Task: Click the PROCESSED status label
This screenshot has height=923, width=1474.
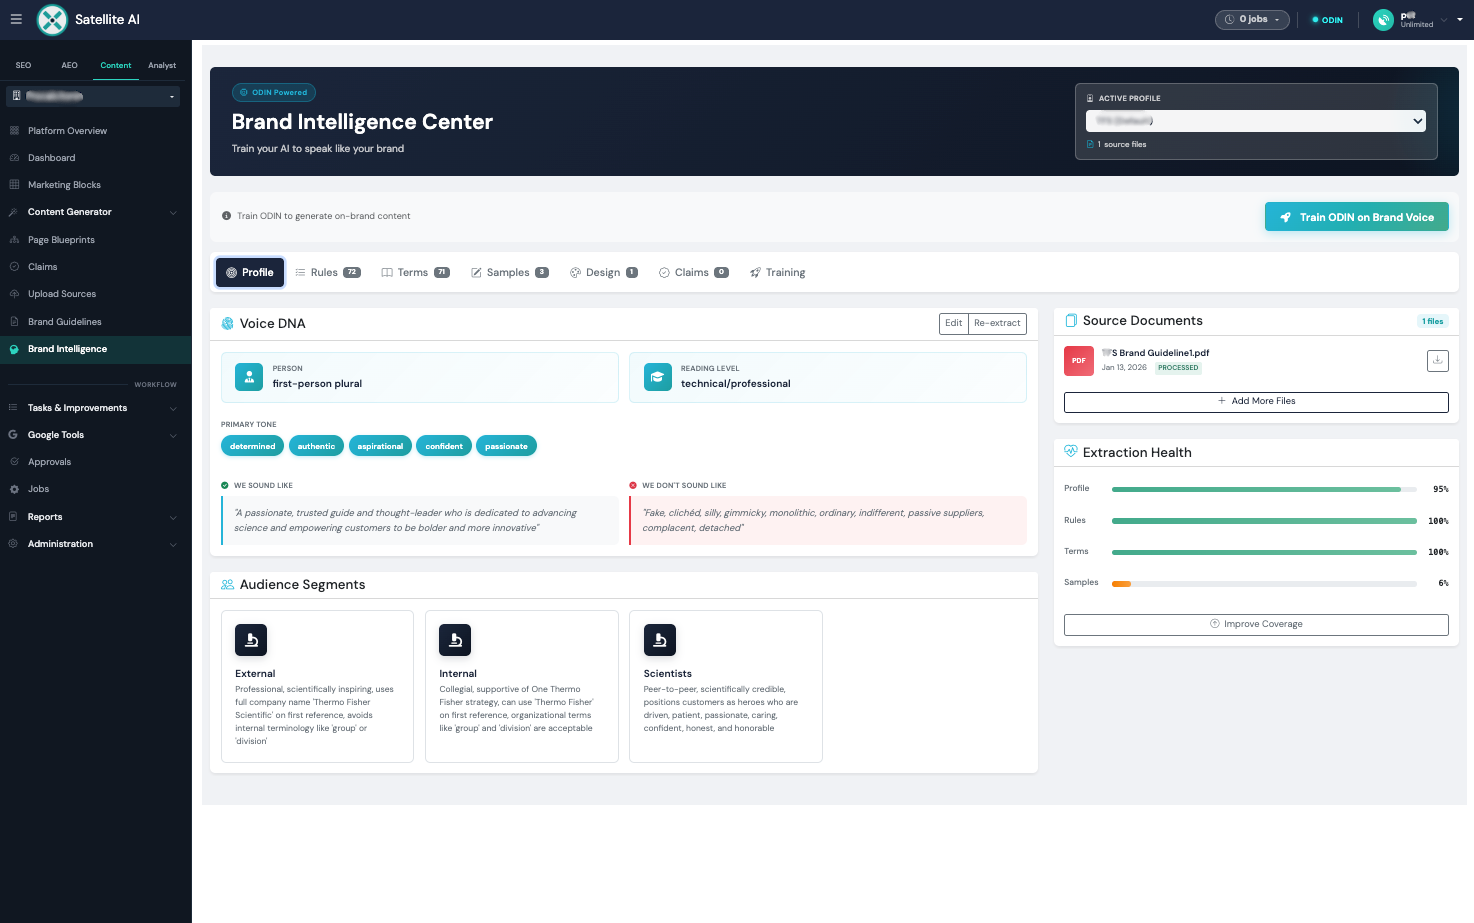Action: point(1178,368)
